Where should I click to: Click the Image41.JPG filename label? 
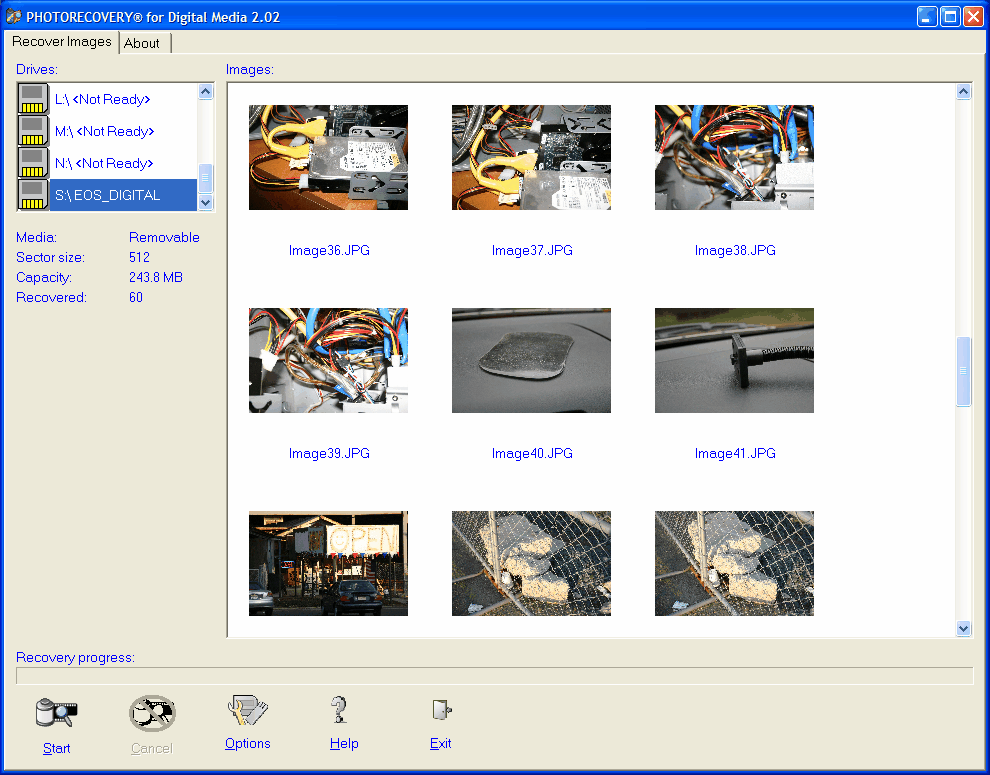pyautogui.click(x=735, y=454)
